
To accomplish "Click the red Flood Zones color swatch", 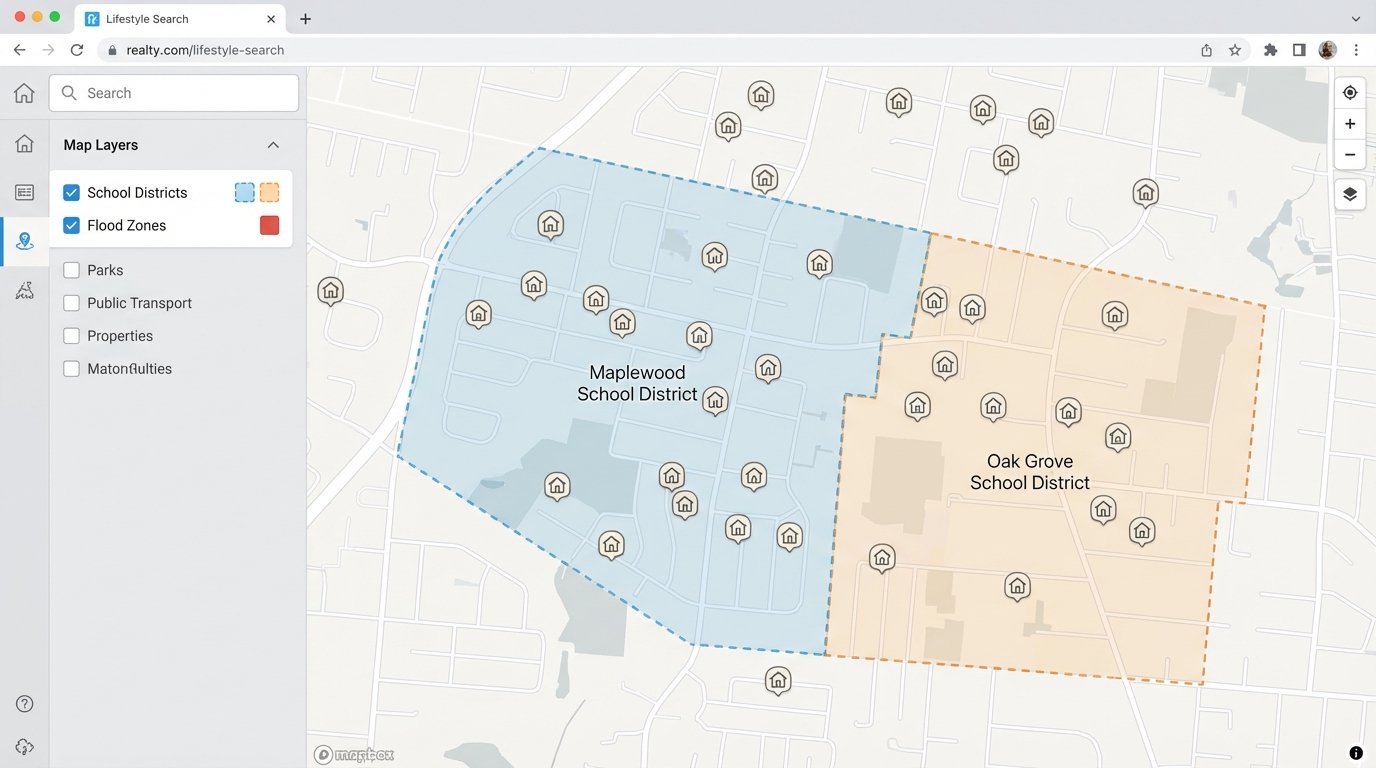I will (269, 225).
